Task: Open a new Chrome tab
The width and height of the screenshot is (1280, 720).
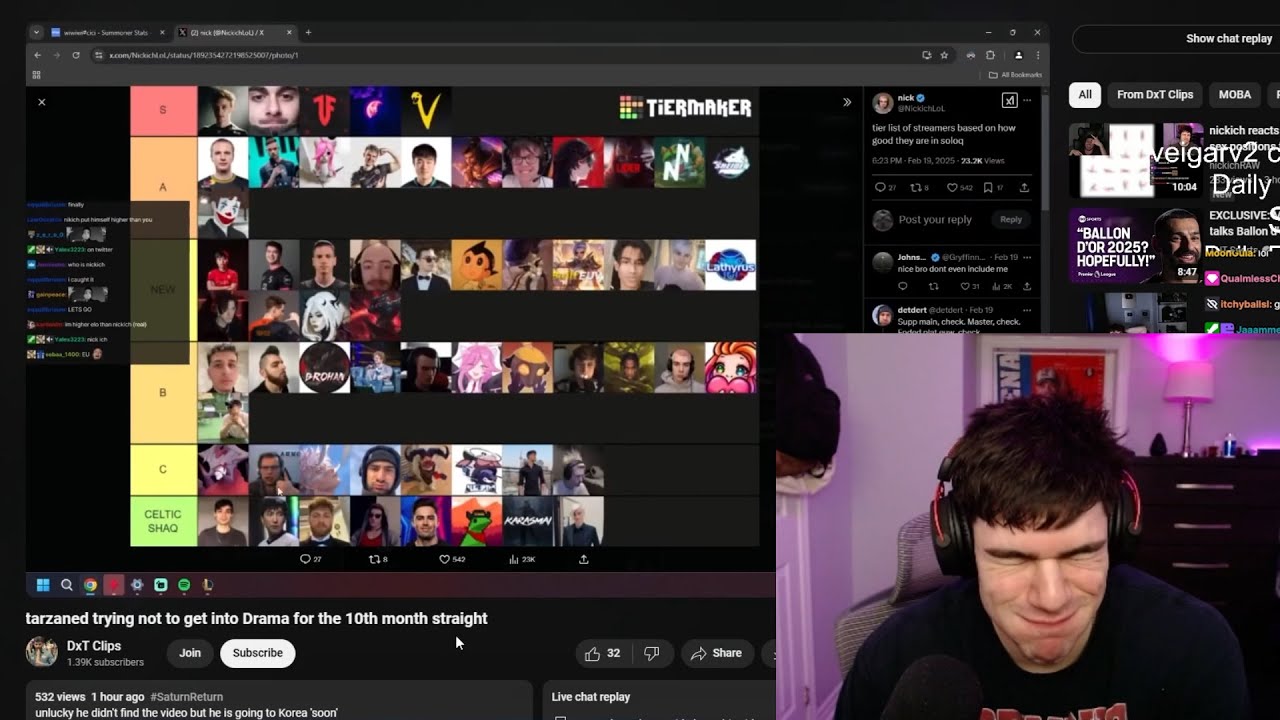Action: point(308,32)
